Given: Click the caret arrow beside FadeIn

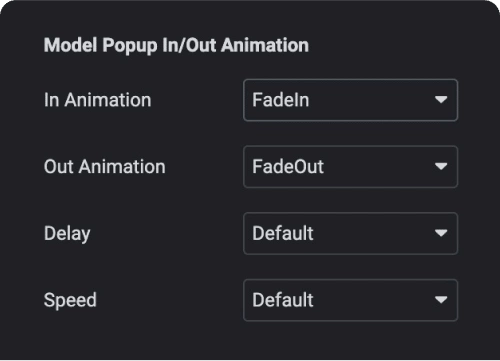Looking at the screenshot, I should [441, 100].
